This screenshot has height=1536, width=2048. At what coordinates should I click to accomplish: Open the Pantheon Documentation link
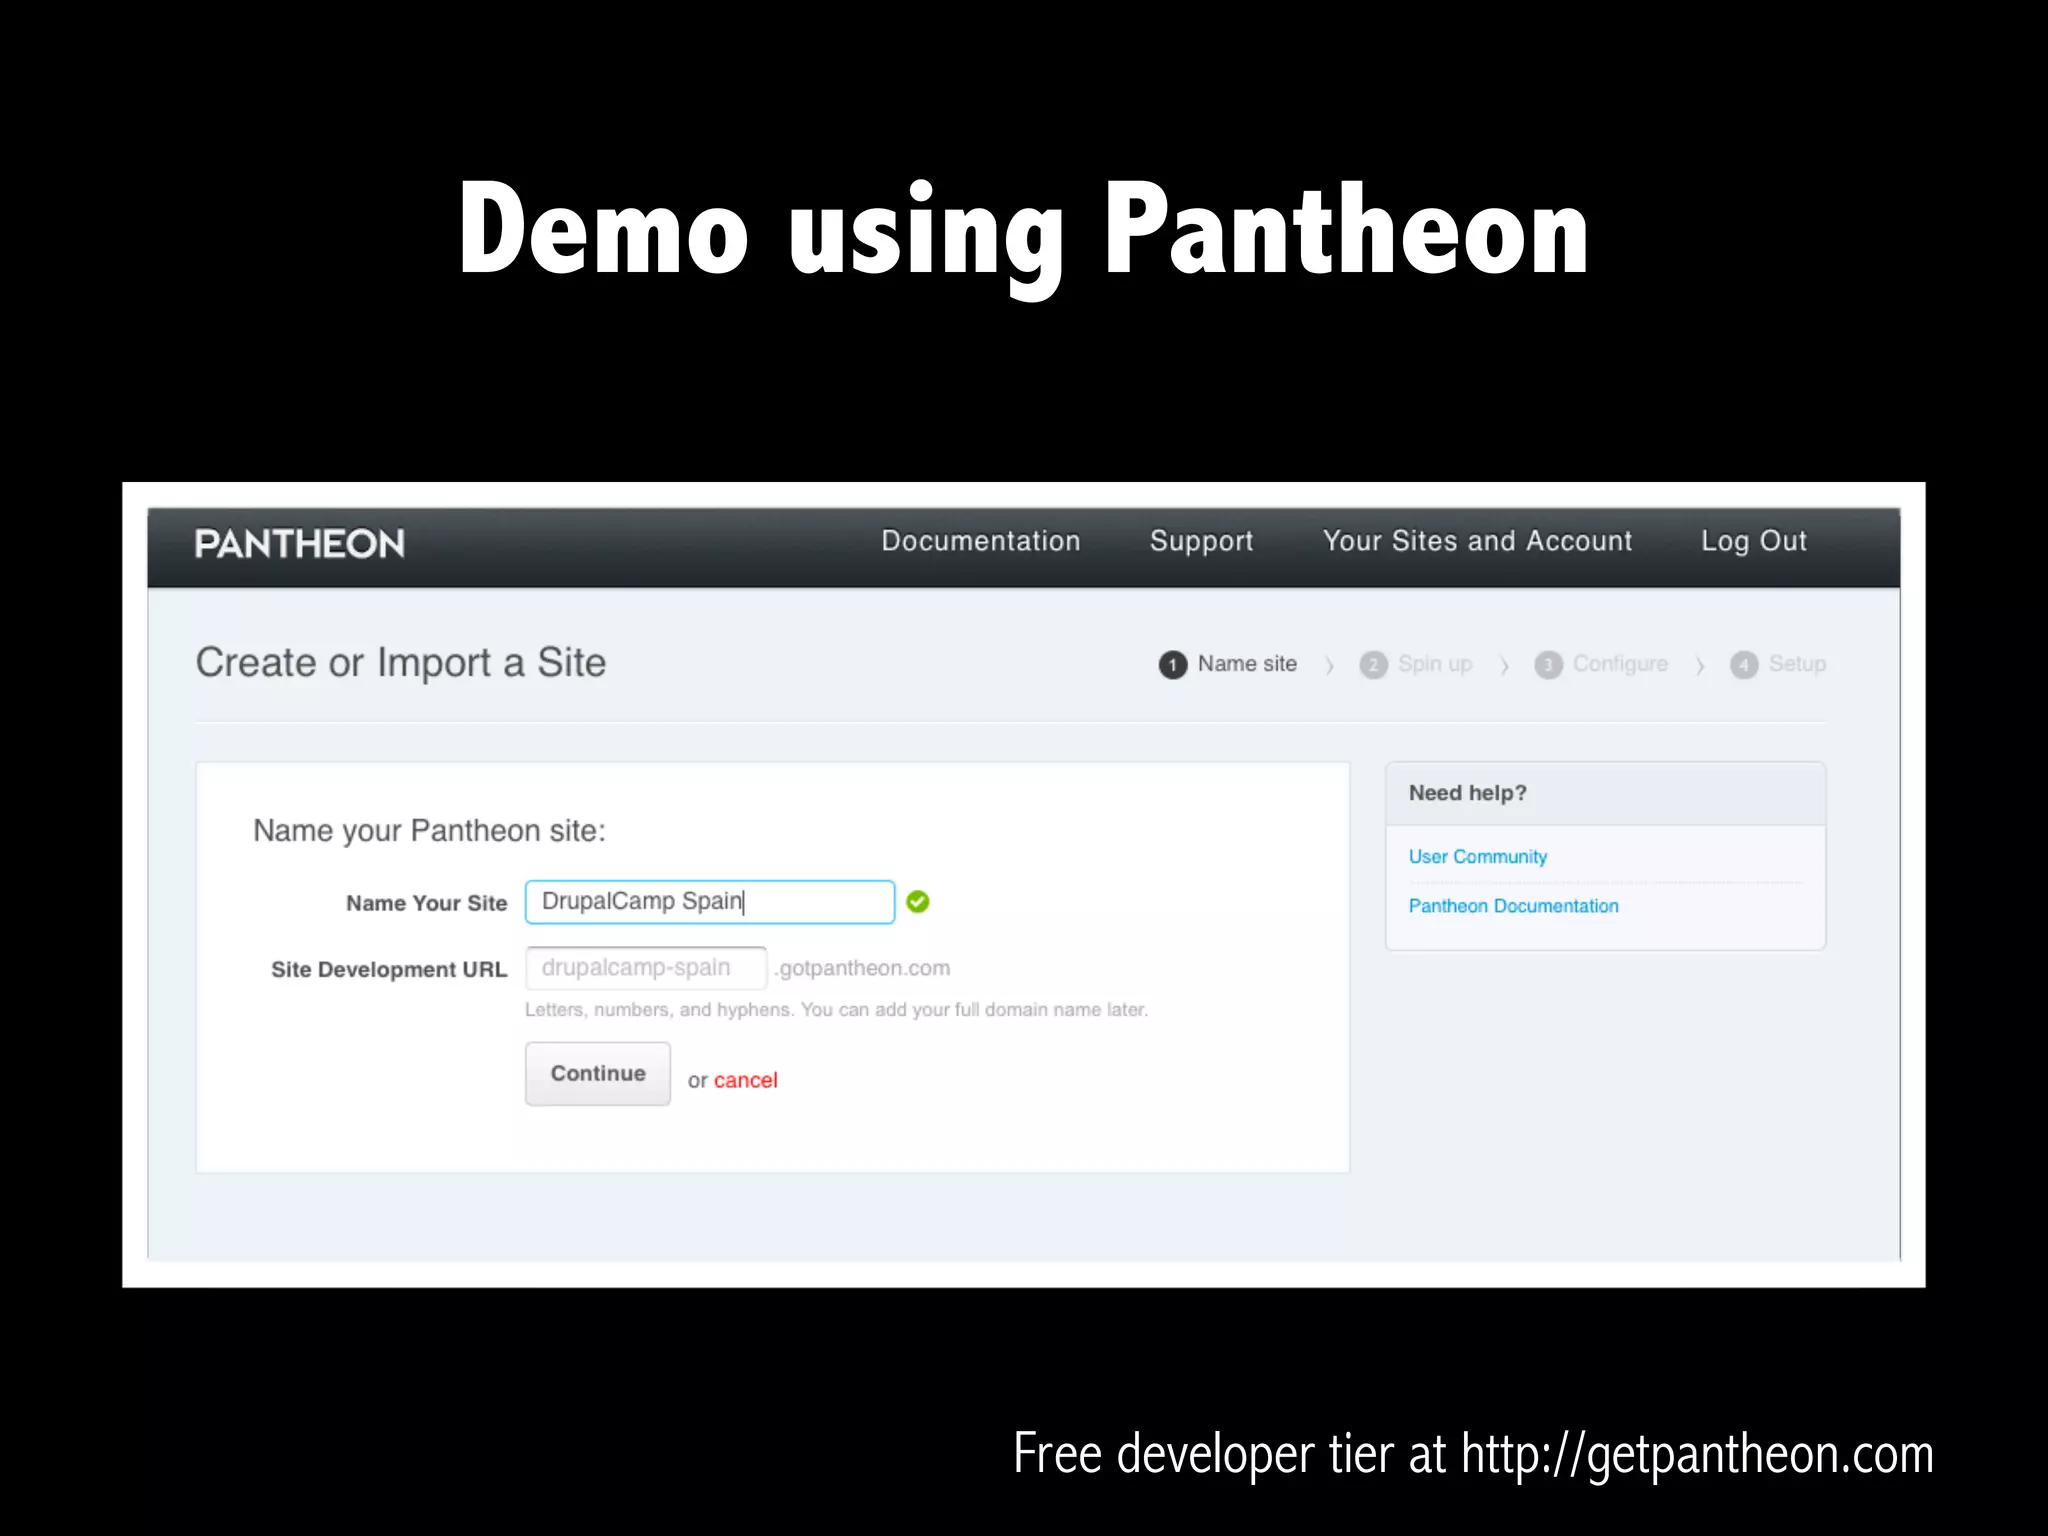click(x=1513, y=906)
